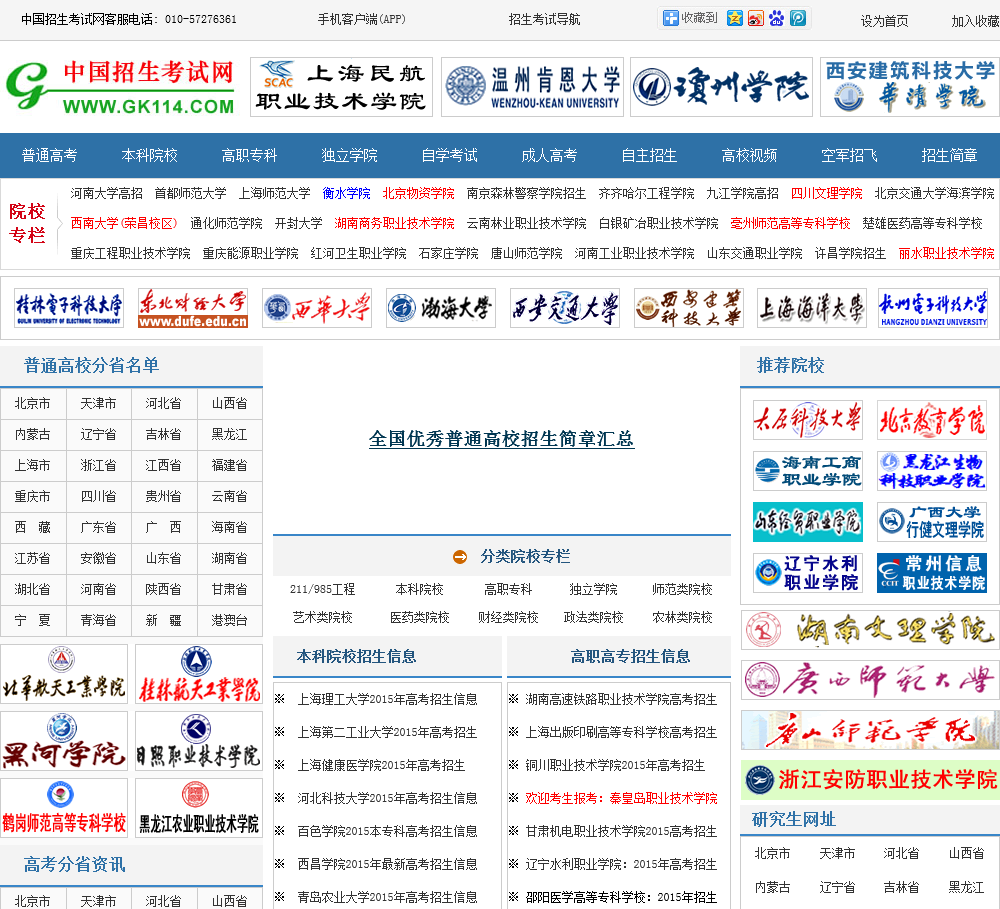1000x909 pixels.
Task: Click the 西华大学 logo
Action: (x=317, y=308)
